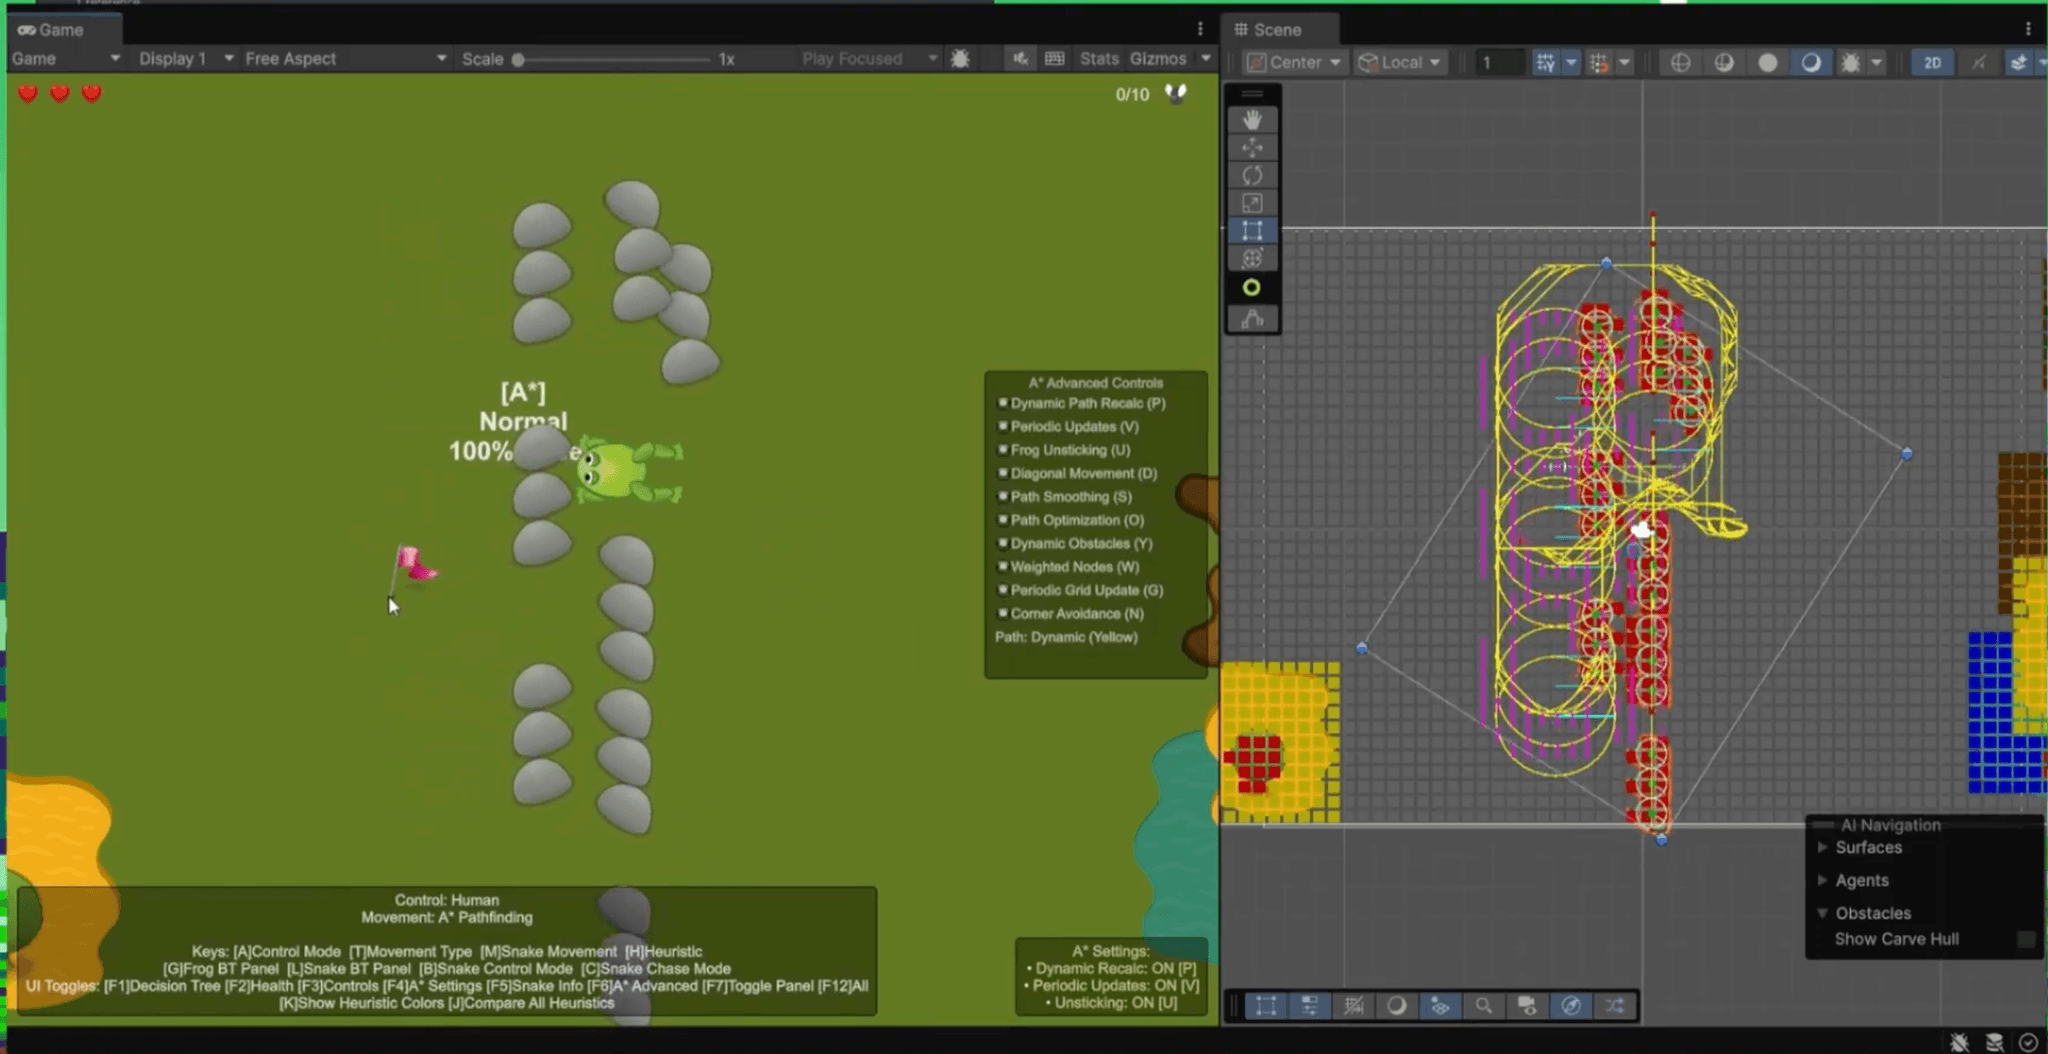Toggle Show Carve Hull checkbox

2026,939
